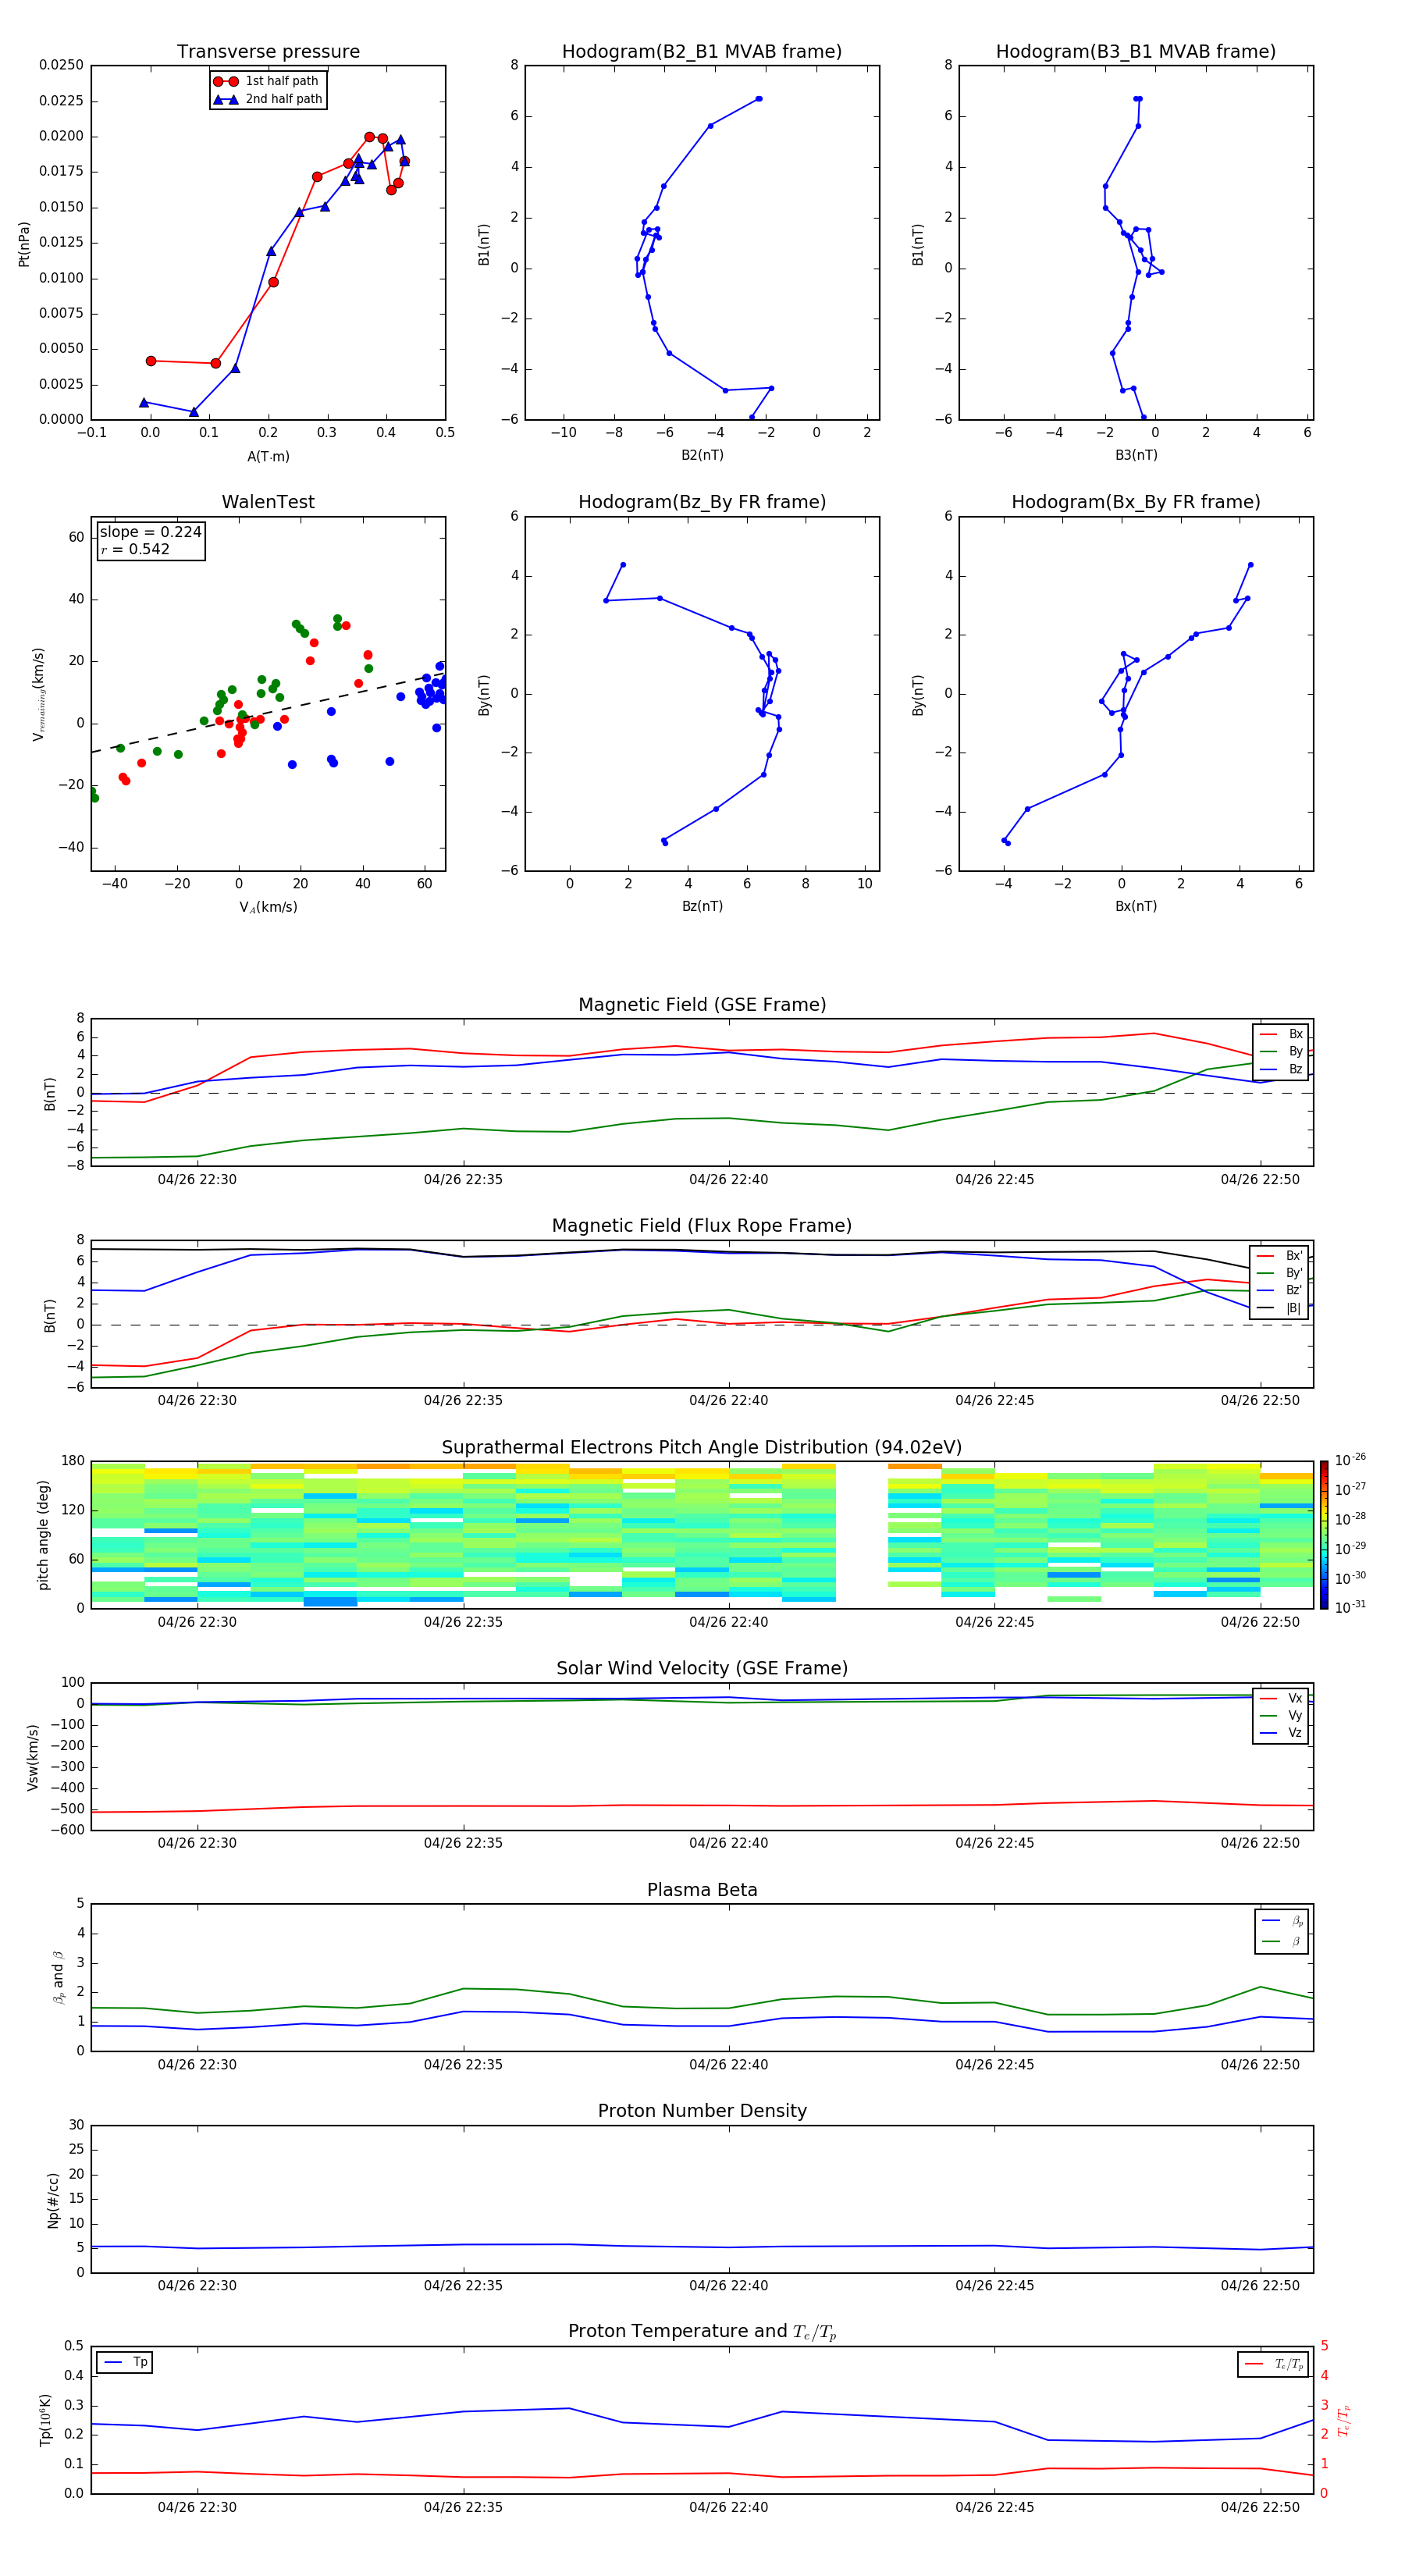Click 'Hodogram(B3_B1 MVAB frame)' title

1136,52
